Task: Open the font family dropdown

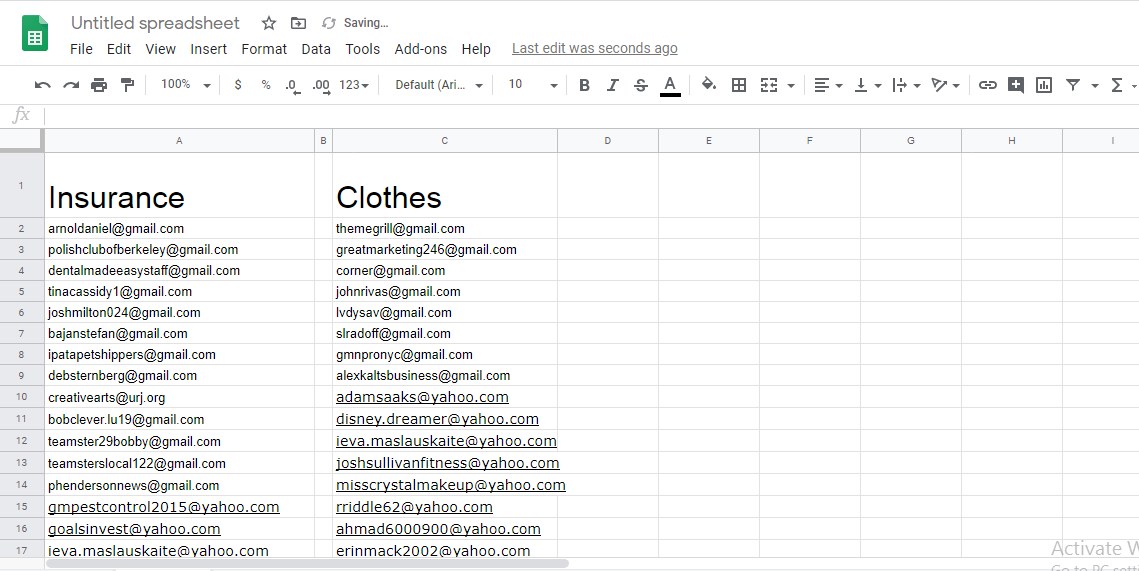Action: (439, 85)
